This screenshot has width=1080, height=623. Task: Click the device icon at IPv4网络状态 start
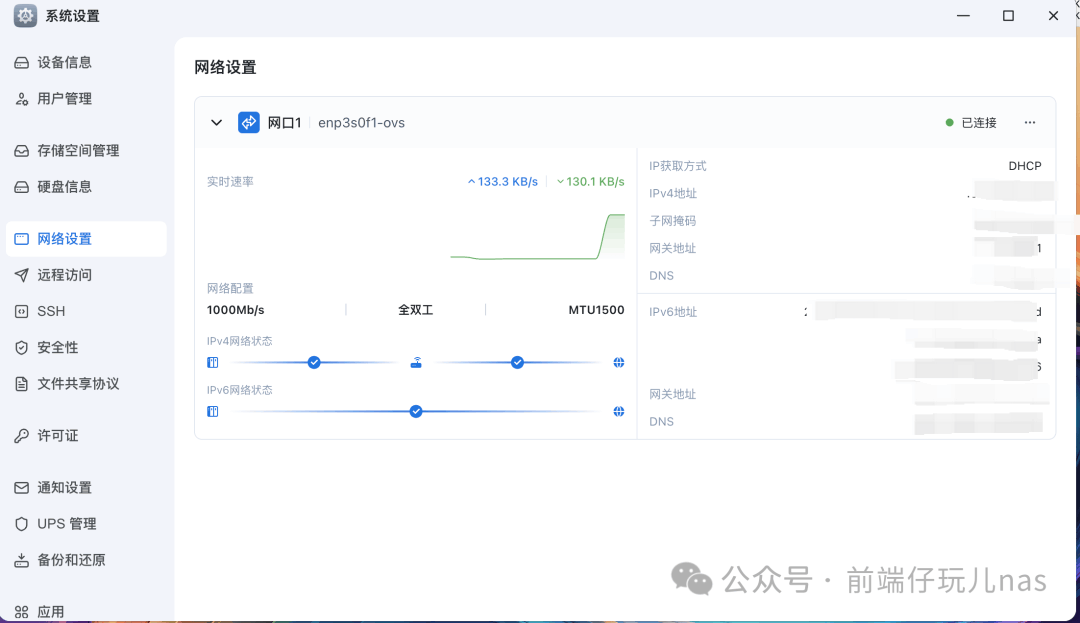point(213,363)
